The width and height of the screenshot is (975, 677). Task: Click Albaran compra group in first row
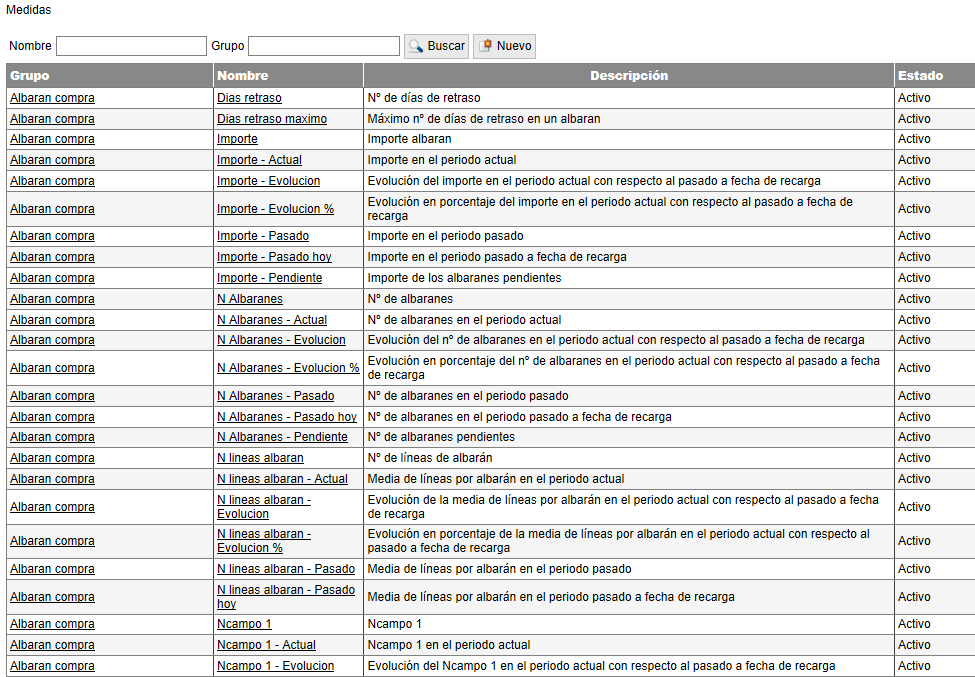pyautogui.click(x=52, y=98)
